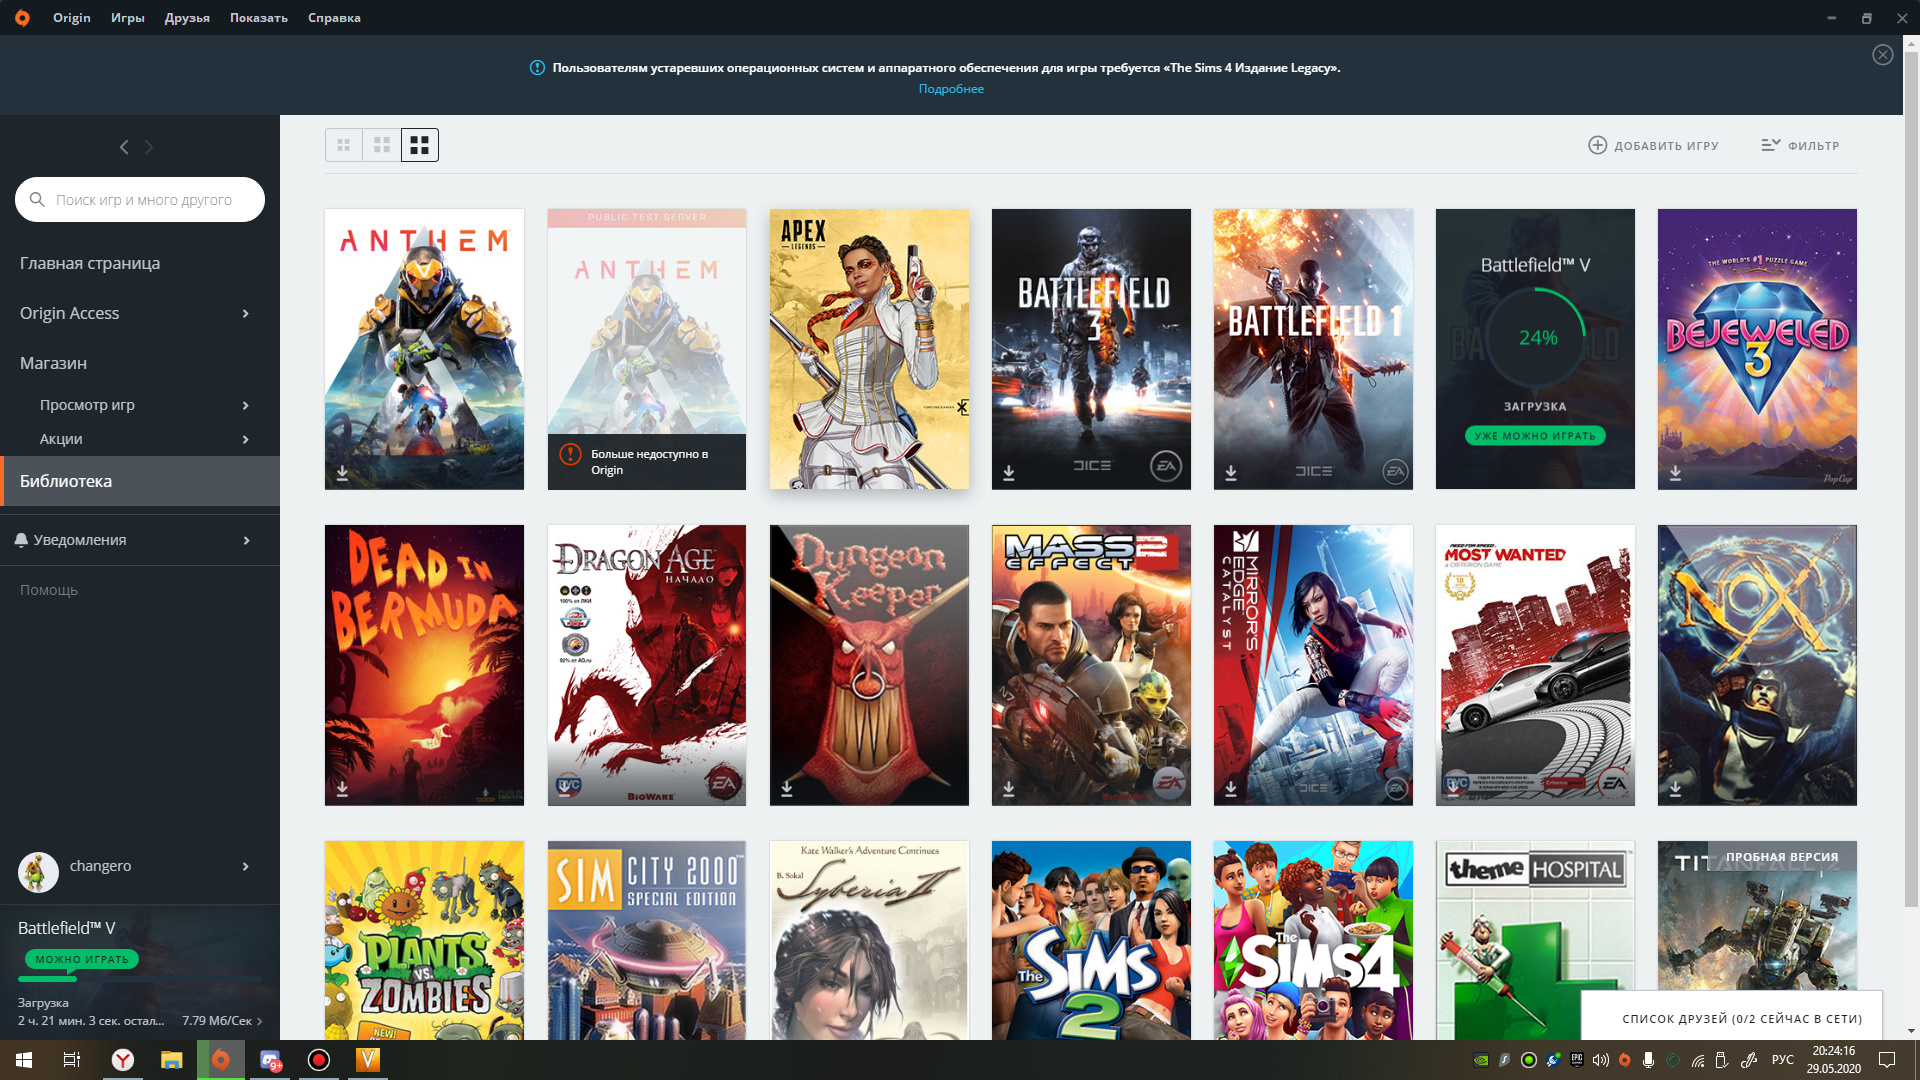The image size is (1920, 1080).
Task: Click download icon on Mass Effect 2
Action: point(1009,789)
